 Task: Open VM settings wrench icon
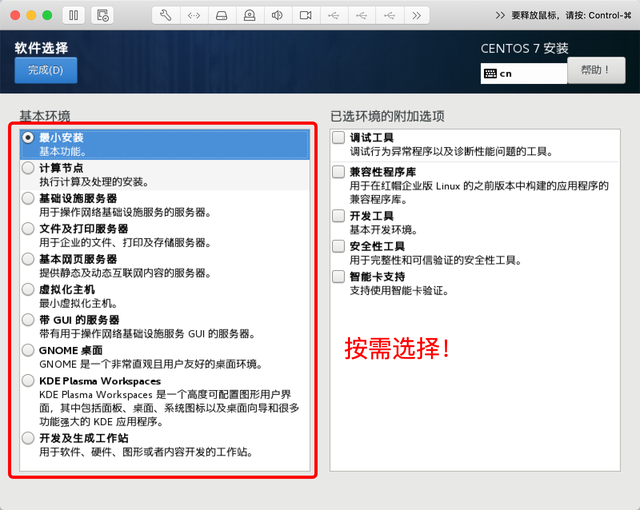pos(166,16)
